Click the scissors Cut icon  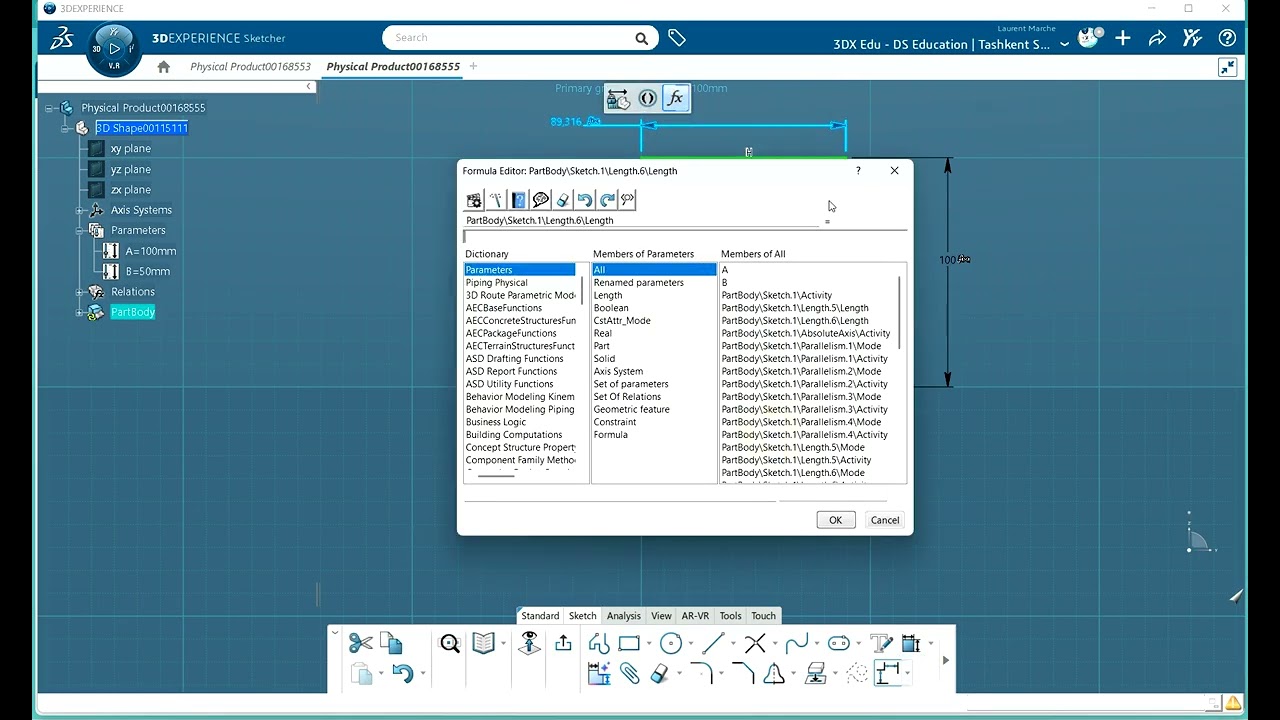click(360, 644)
